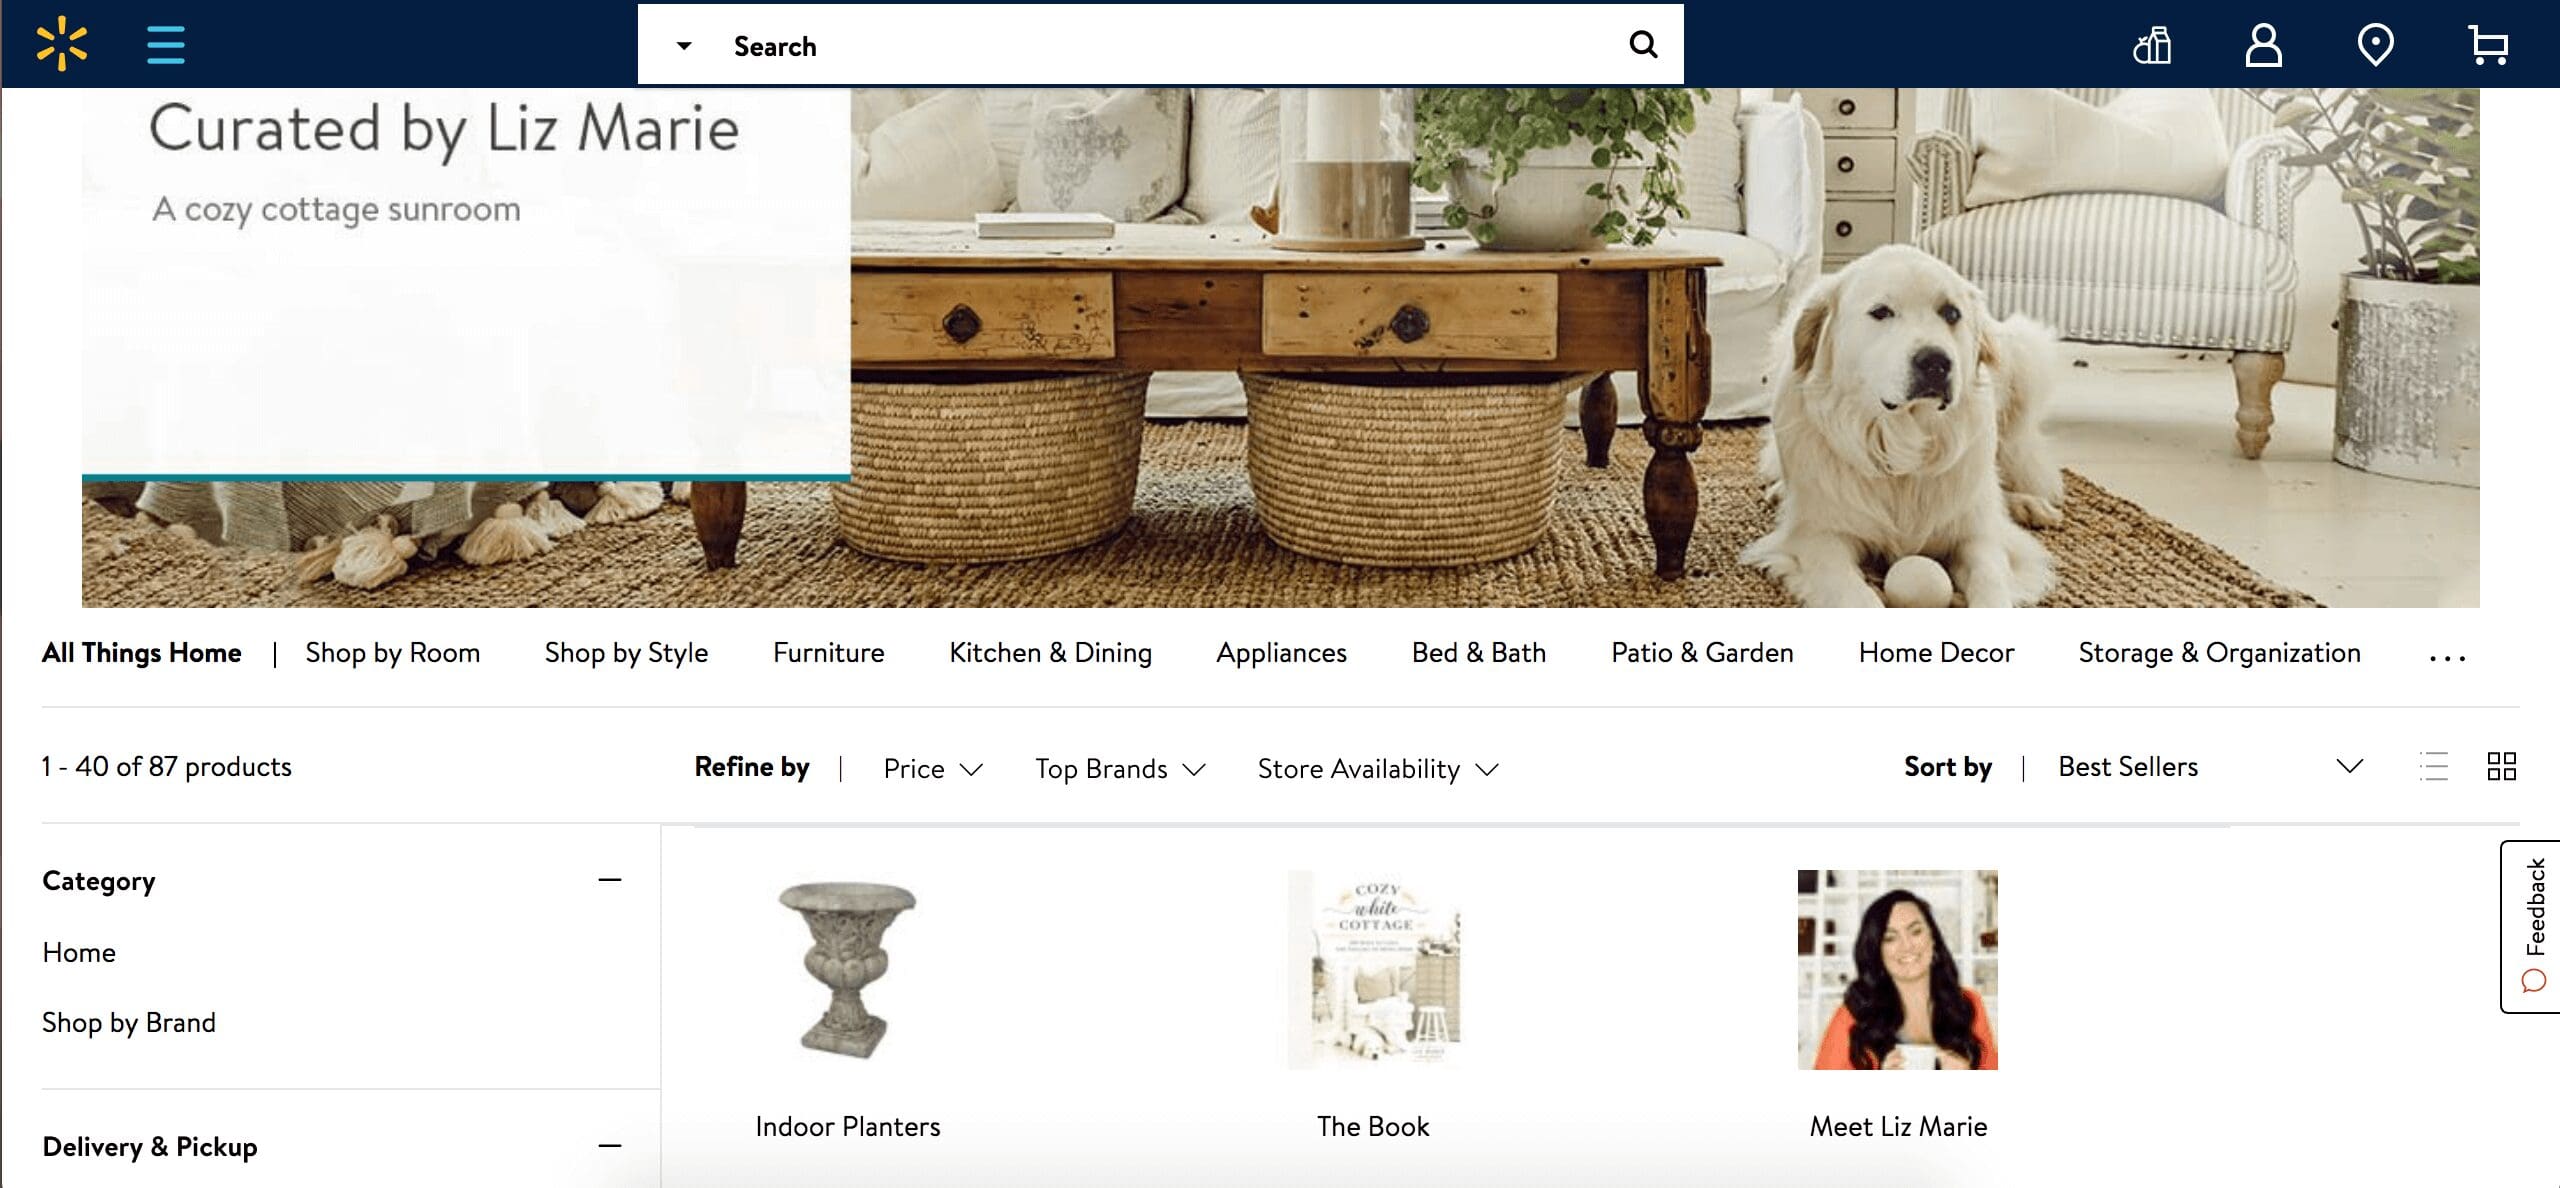Open the Shop by Room menu
The image size is (2560, 1188).
393,653
